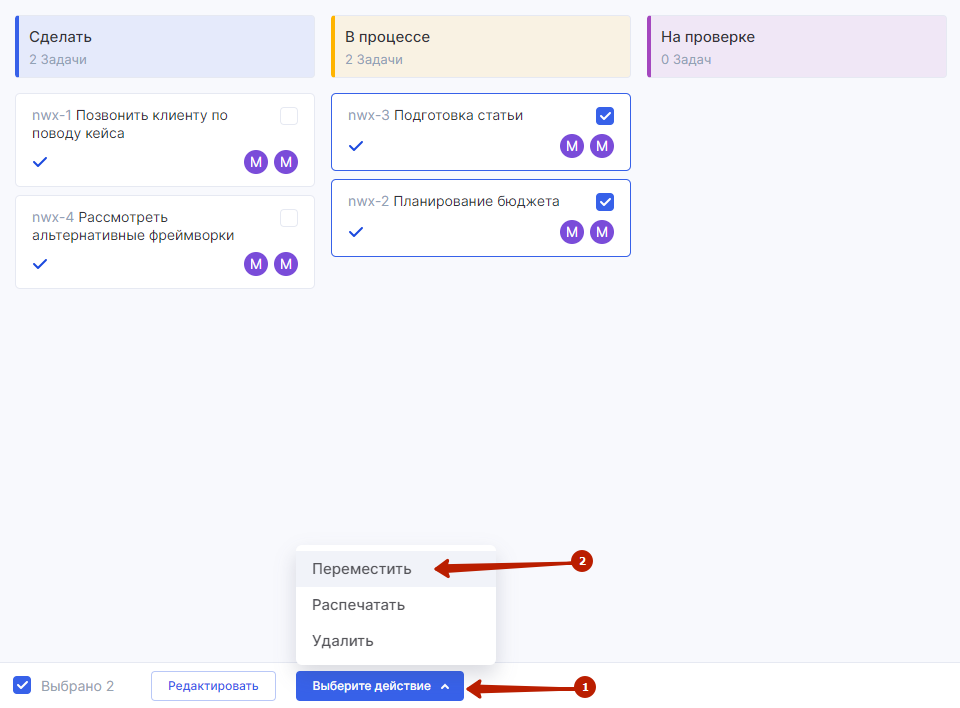Screen dimensions: 960x708
Task: Collapse the Выберите действие dropdown
Action: click(379, 686)
